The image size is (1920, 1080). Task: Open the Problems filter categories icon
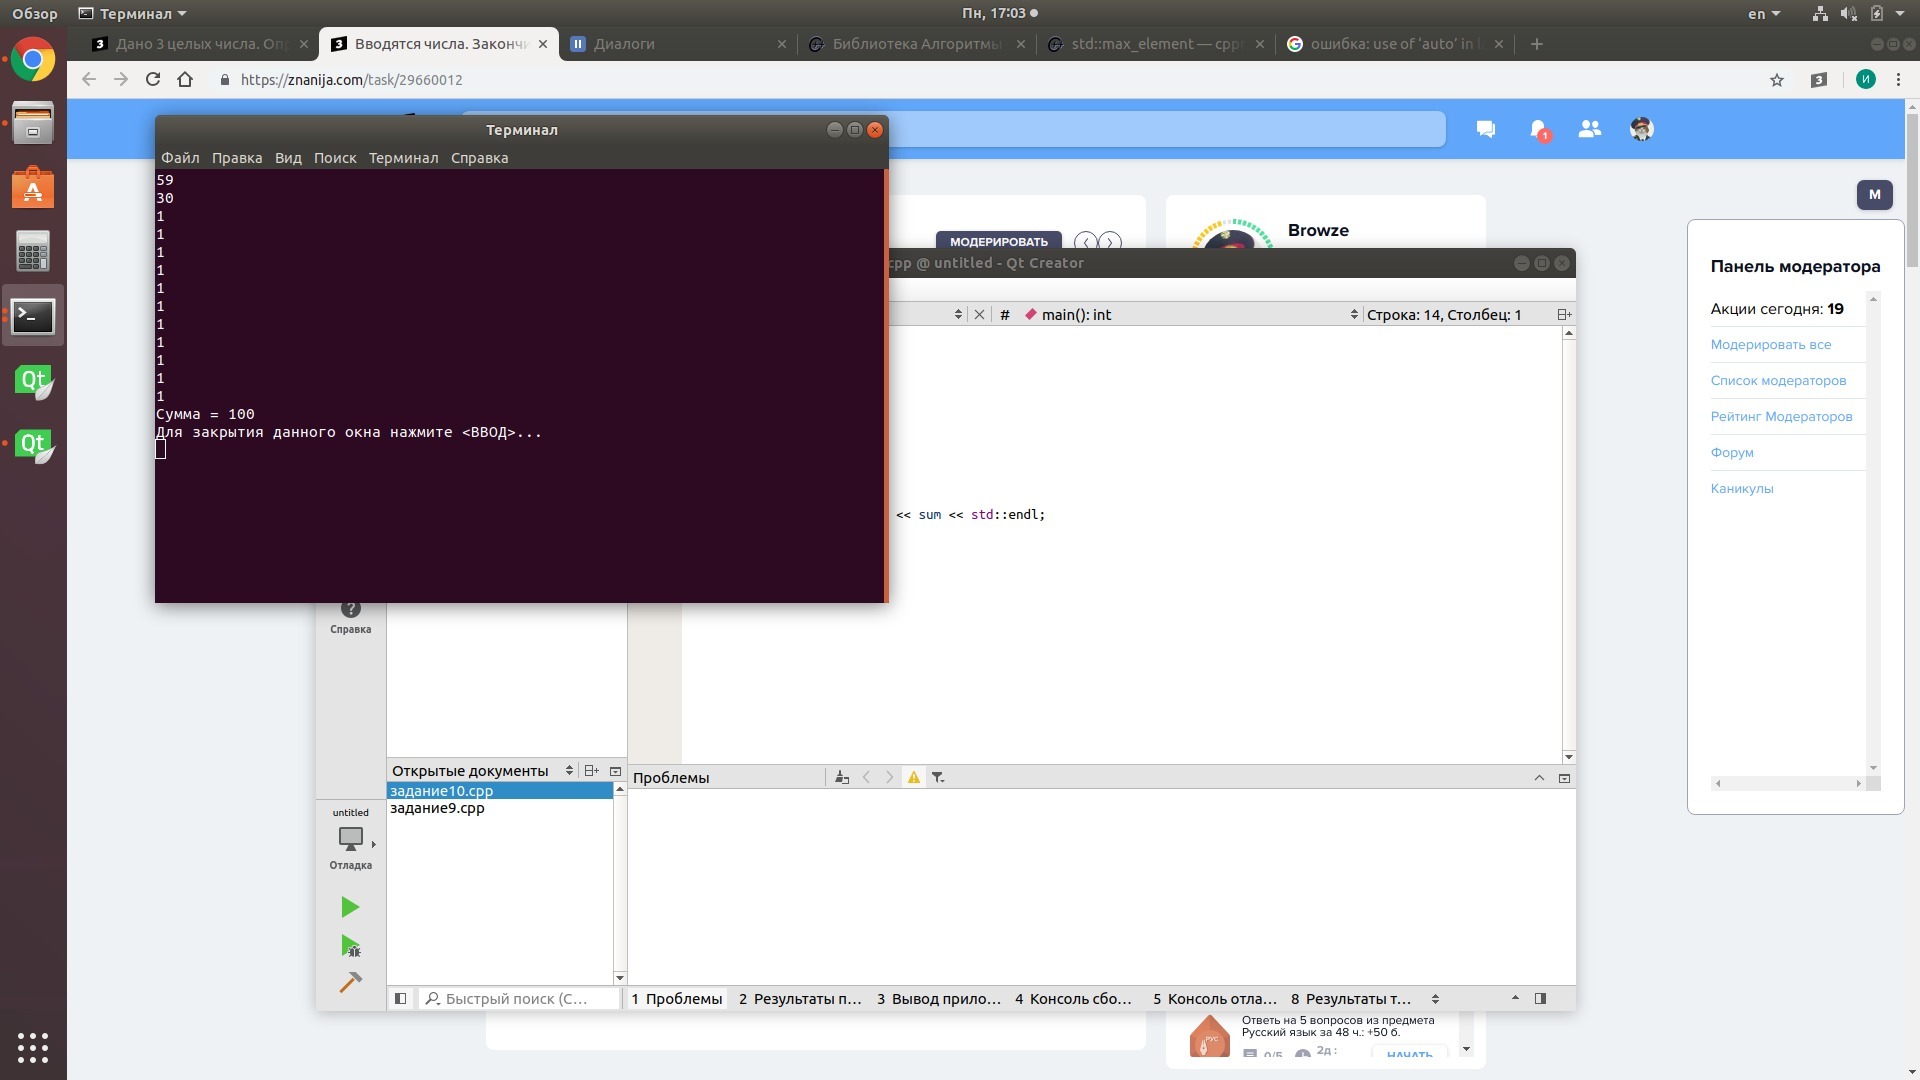pos(938,778)
